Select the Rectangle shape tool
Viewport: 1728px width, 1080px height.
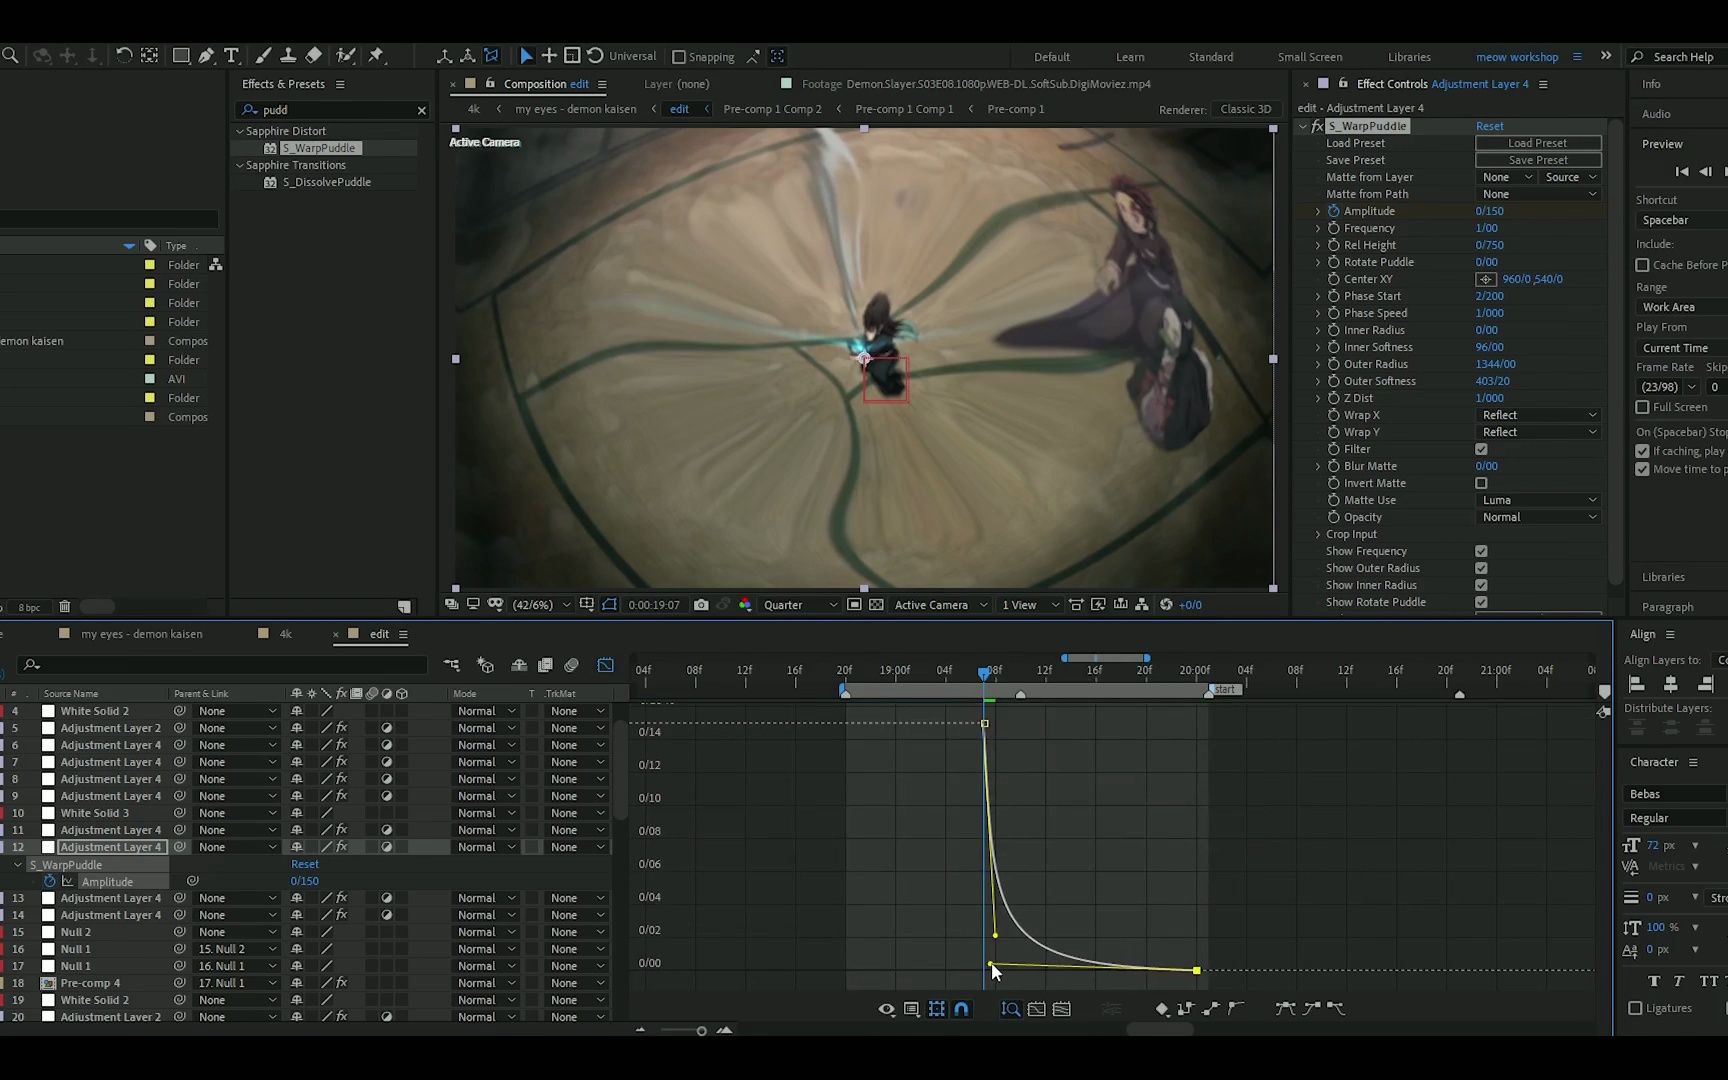point(181,56)
